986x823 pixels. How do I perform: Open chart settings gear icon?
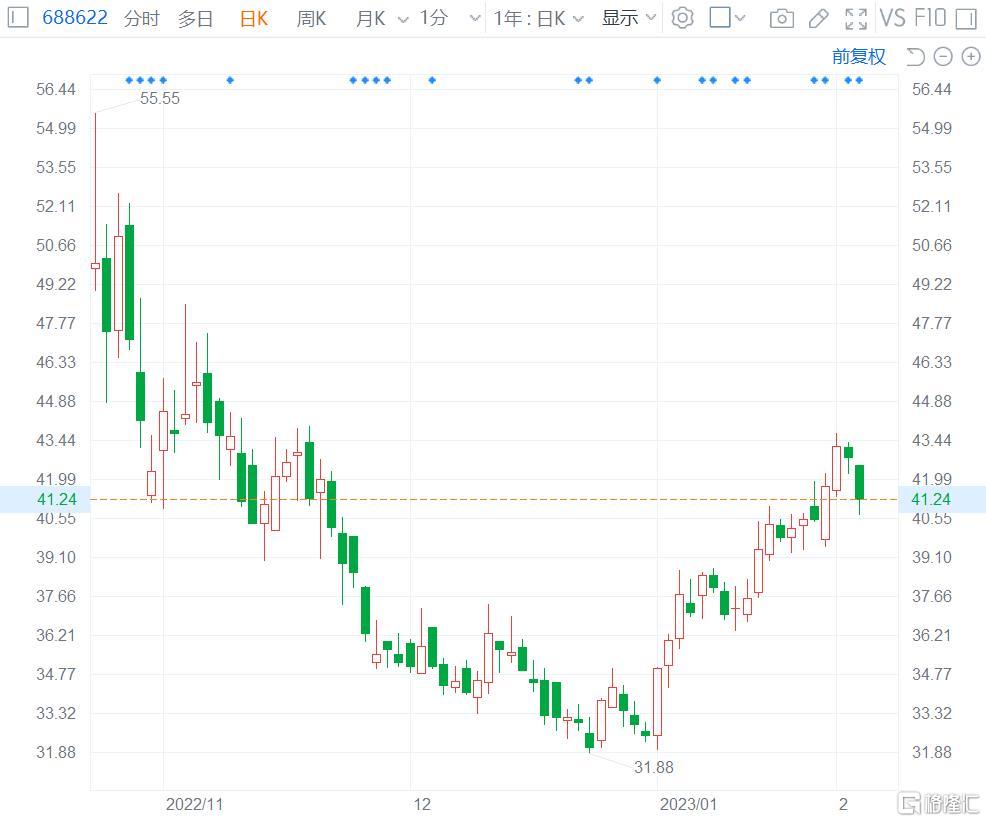coord(682,18)
